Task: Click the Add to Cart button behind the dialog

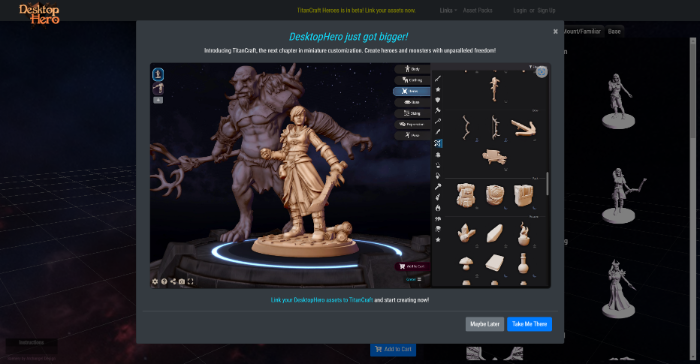Action: pos(393,349)
